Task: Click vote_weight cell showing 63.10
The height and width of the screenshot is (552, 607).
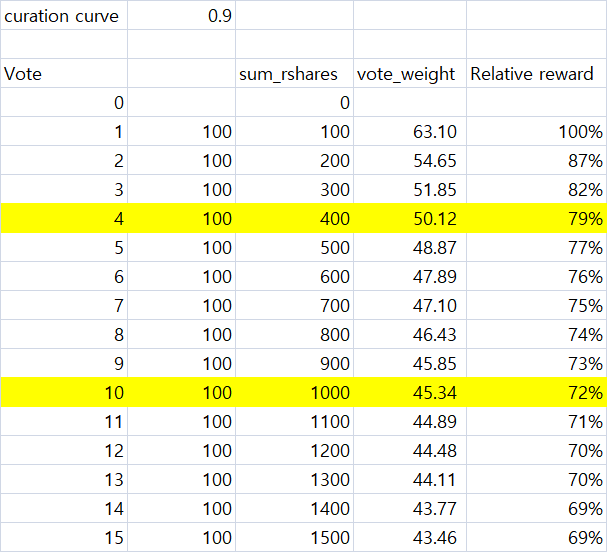Action: (410, 132)
